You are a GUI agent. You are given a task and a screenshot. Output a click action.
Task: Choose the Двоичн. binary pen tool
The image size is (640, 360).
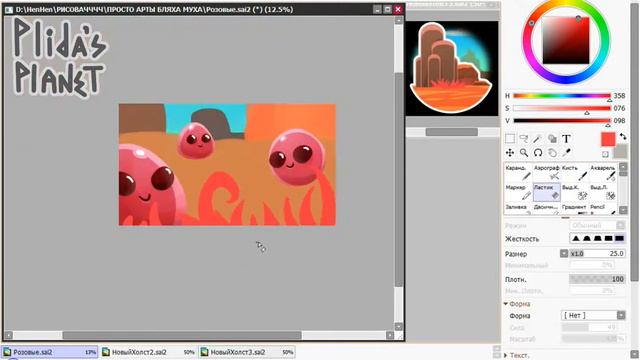[x=547, y=209]
